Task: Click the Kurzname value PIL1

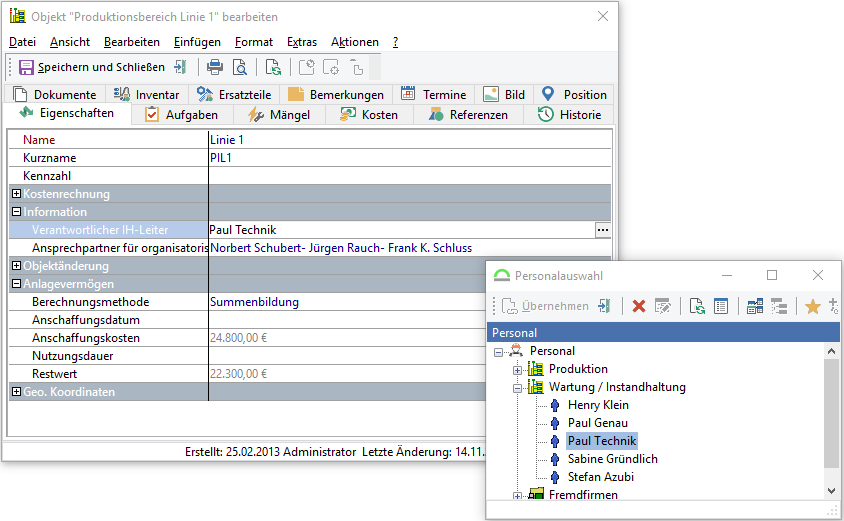Action: pyautogui.click(x=410, y=158)
